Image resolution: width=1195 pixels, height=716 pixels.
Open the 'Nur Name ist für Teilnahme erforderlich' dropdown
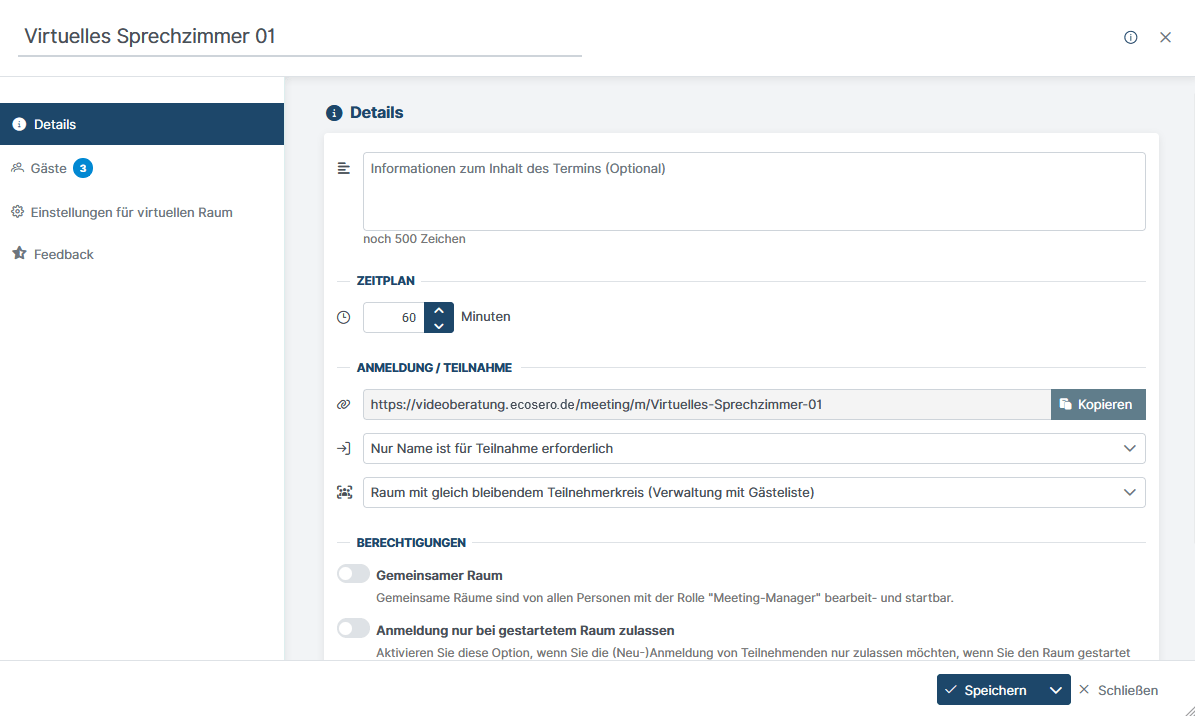click(754, 448)
